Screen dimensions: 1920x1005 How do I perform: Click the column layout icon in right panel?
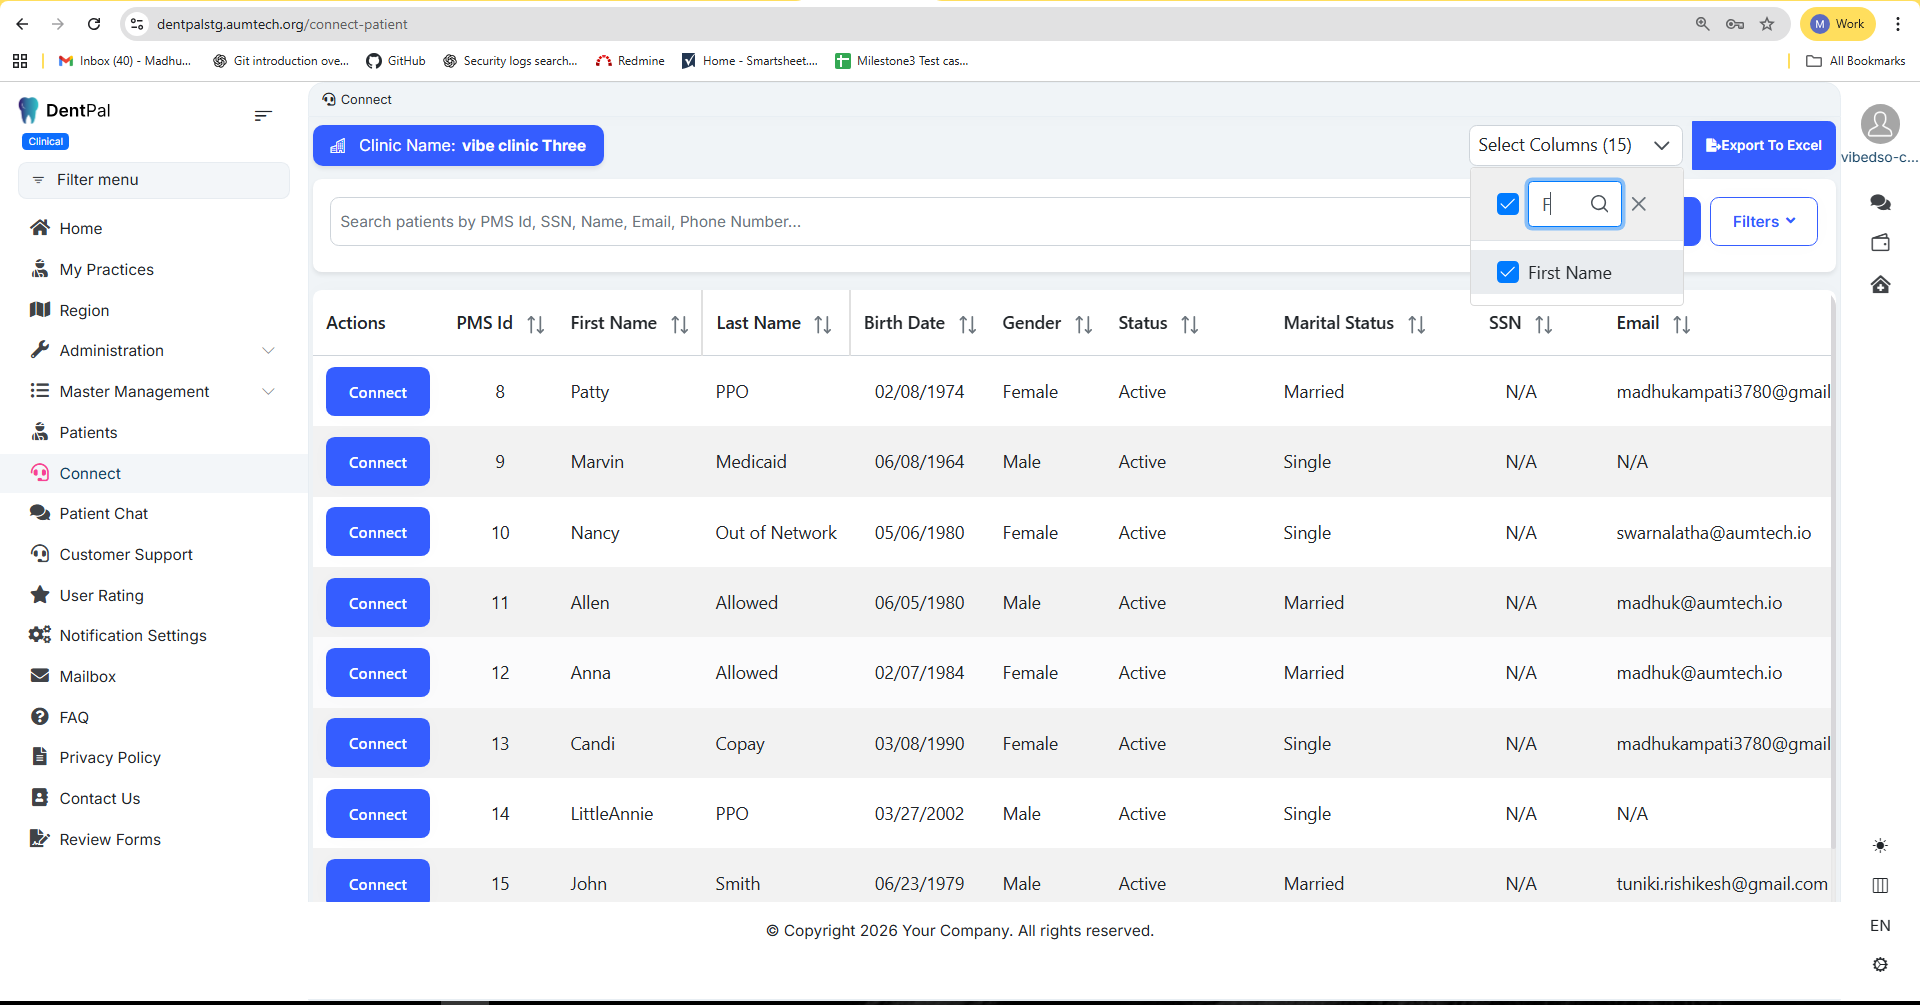tap(1880, 885)
